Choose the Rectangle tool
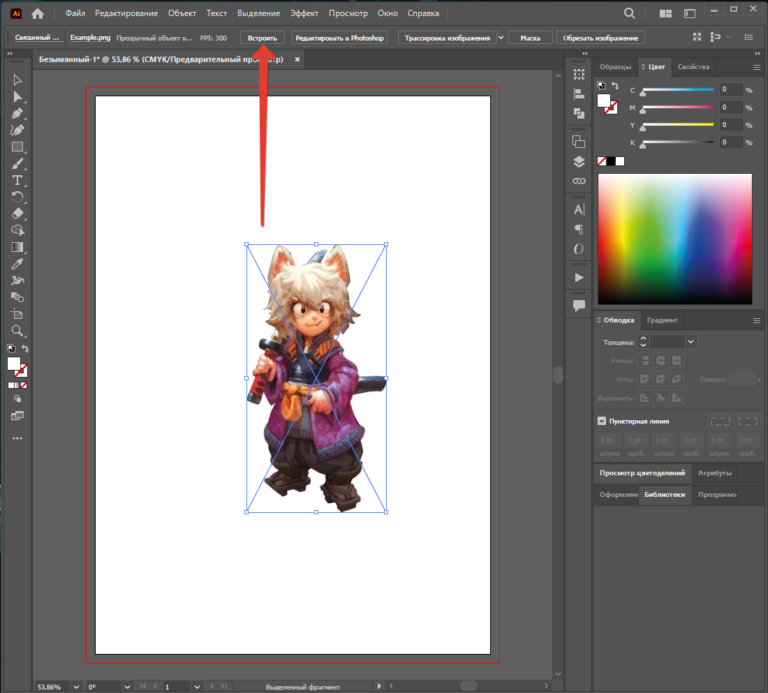The height and width of the screenshot is (693, 768). point(17,147)
